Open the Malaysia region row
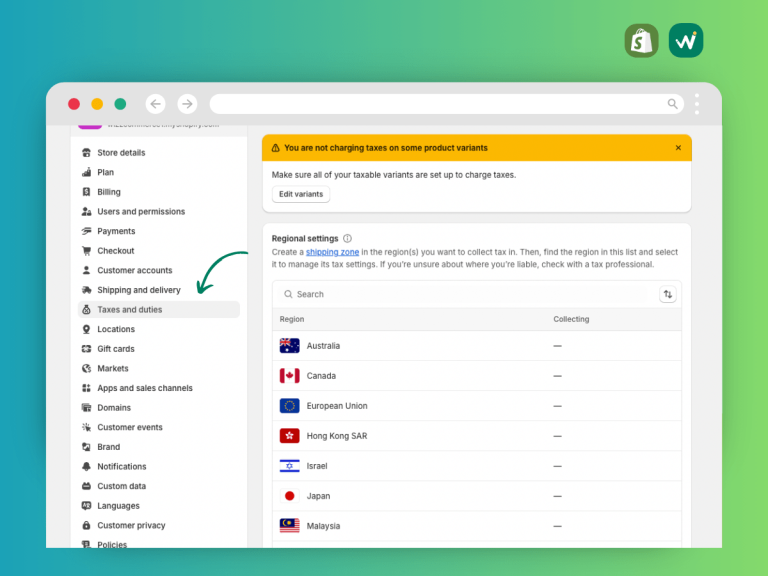 click(477, 526)
